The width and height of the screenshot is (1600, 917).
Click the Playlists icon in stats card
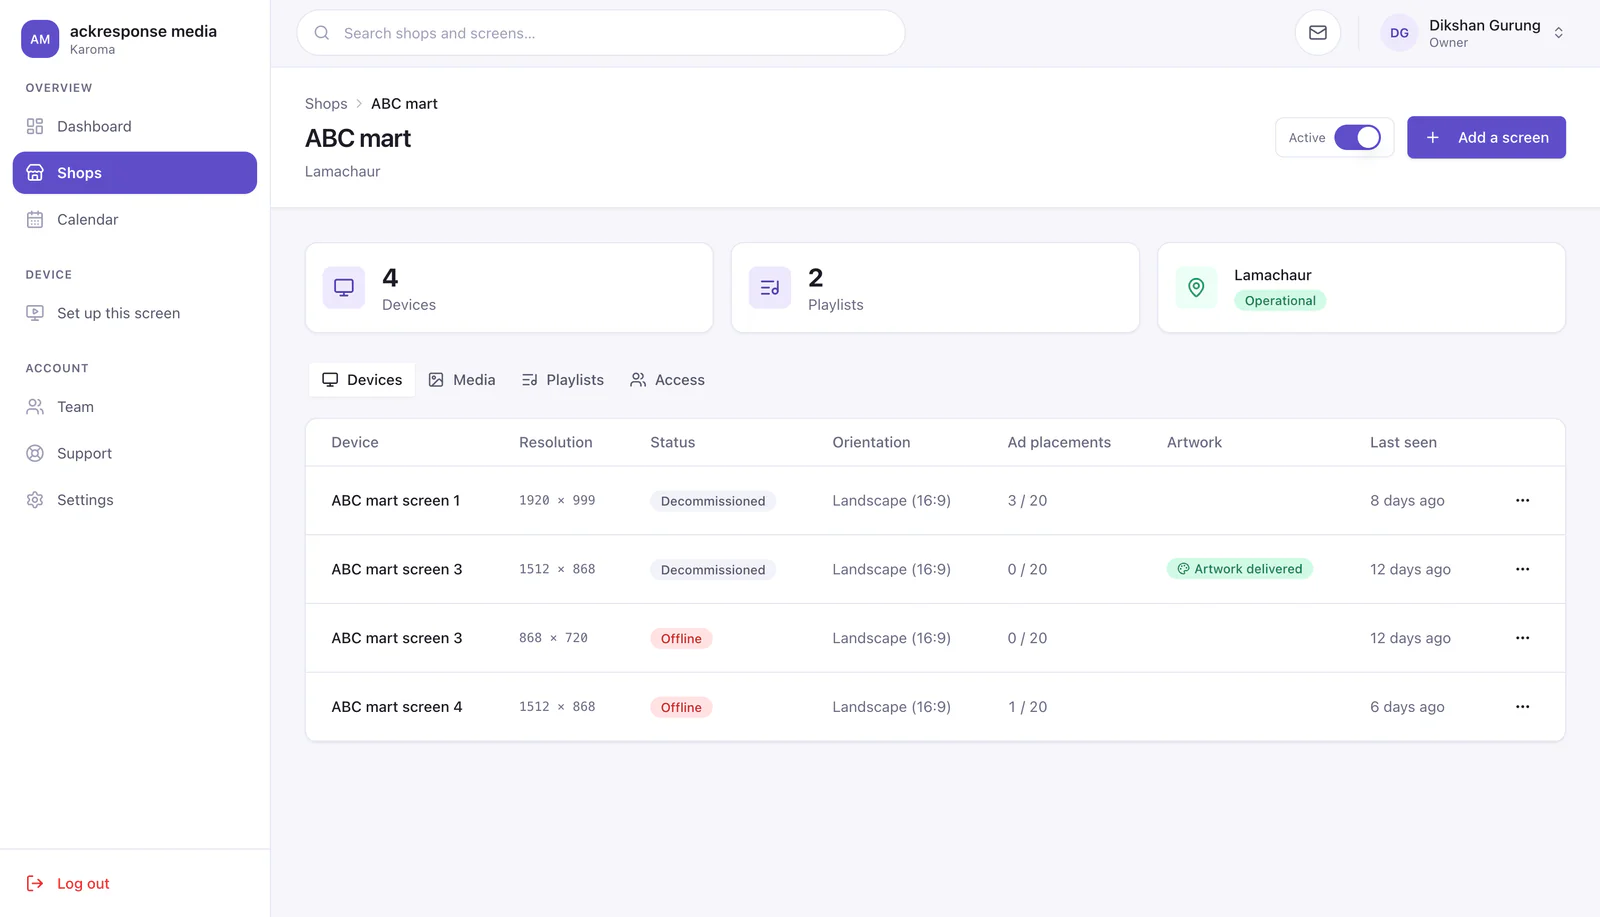pyautogui.click(x=770, y=288)
